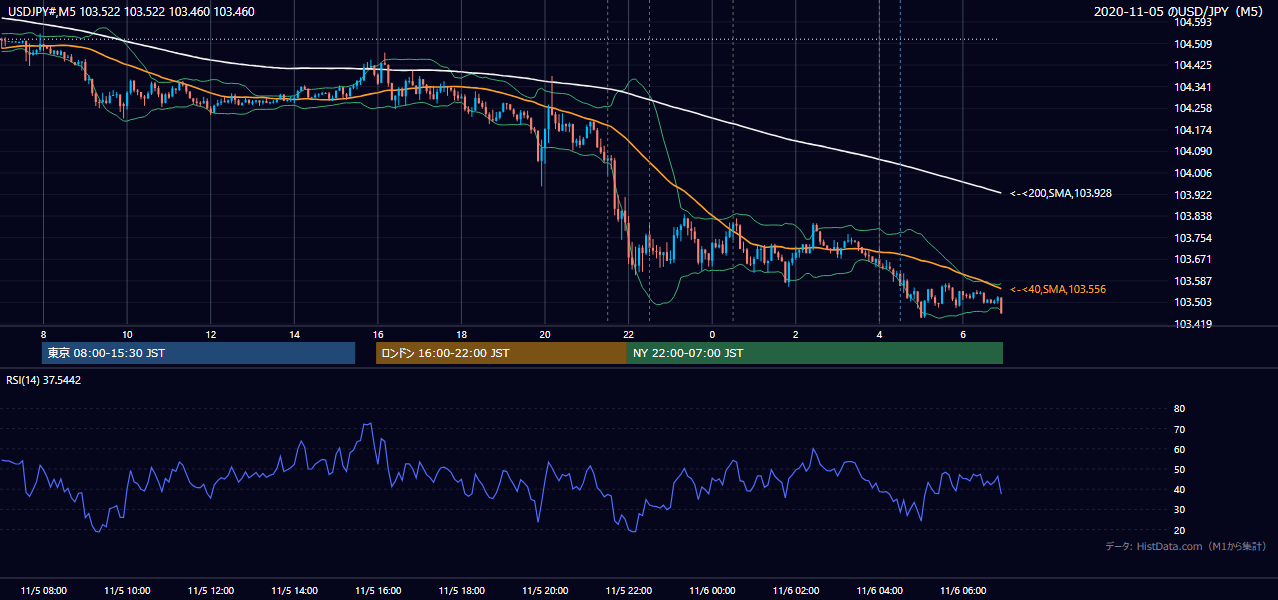This screenshot has width=1278, height=600.
Task: Click price axis value 104.258
Action: 1193,108
